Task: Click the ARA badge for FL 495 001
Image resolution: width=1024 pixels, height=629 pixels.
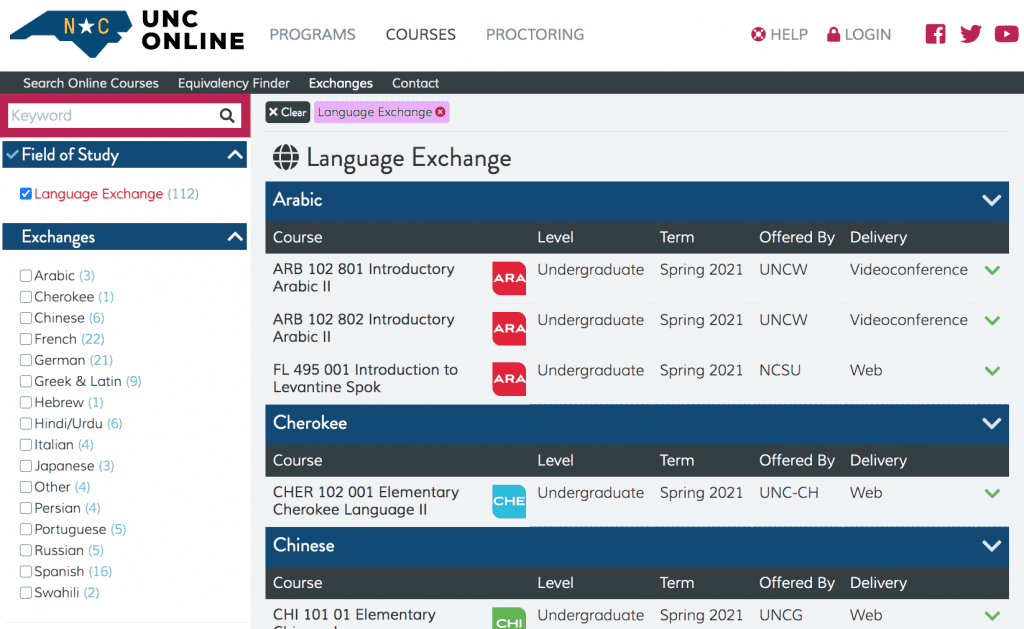Action: click(509, 379)
